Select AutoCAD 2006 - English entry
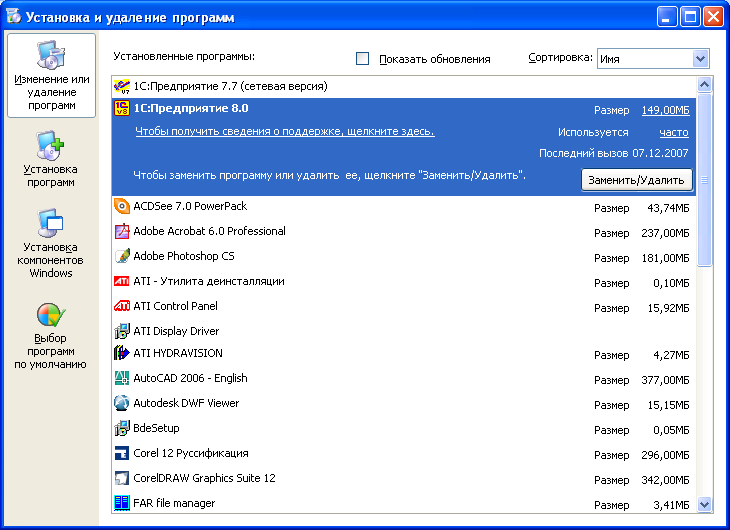The width and height of the screenshot is (730, 530). (404, 379)
